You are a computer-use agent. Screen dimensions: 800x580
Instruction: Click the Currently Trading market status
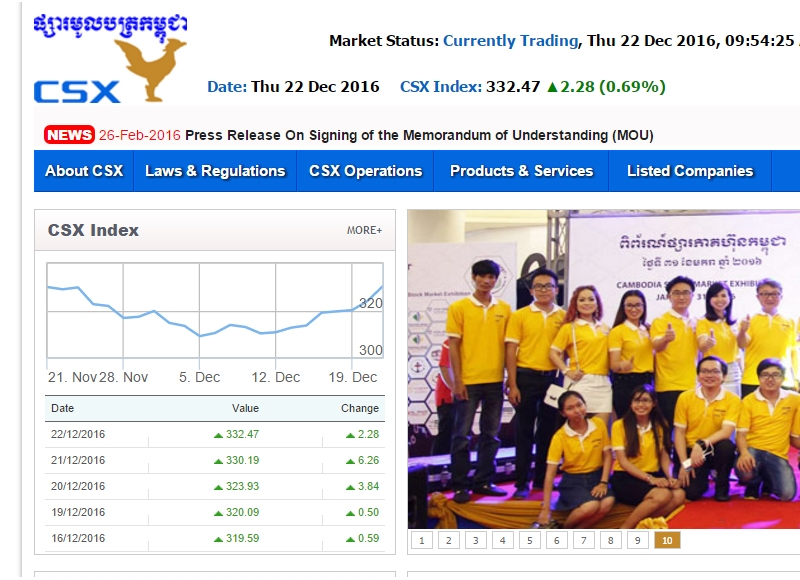click(x=510, y=41)
